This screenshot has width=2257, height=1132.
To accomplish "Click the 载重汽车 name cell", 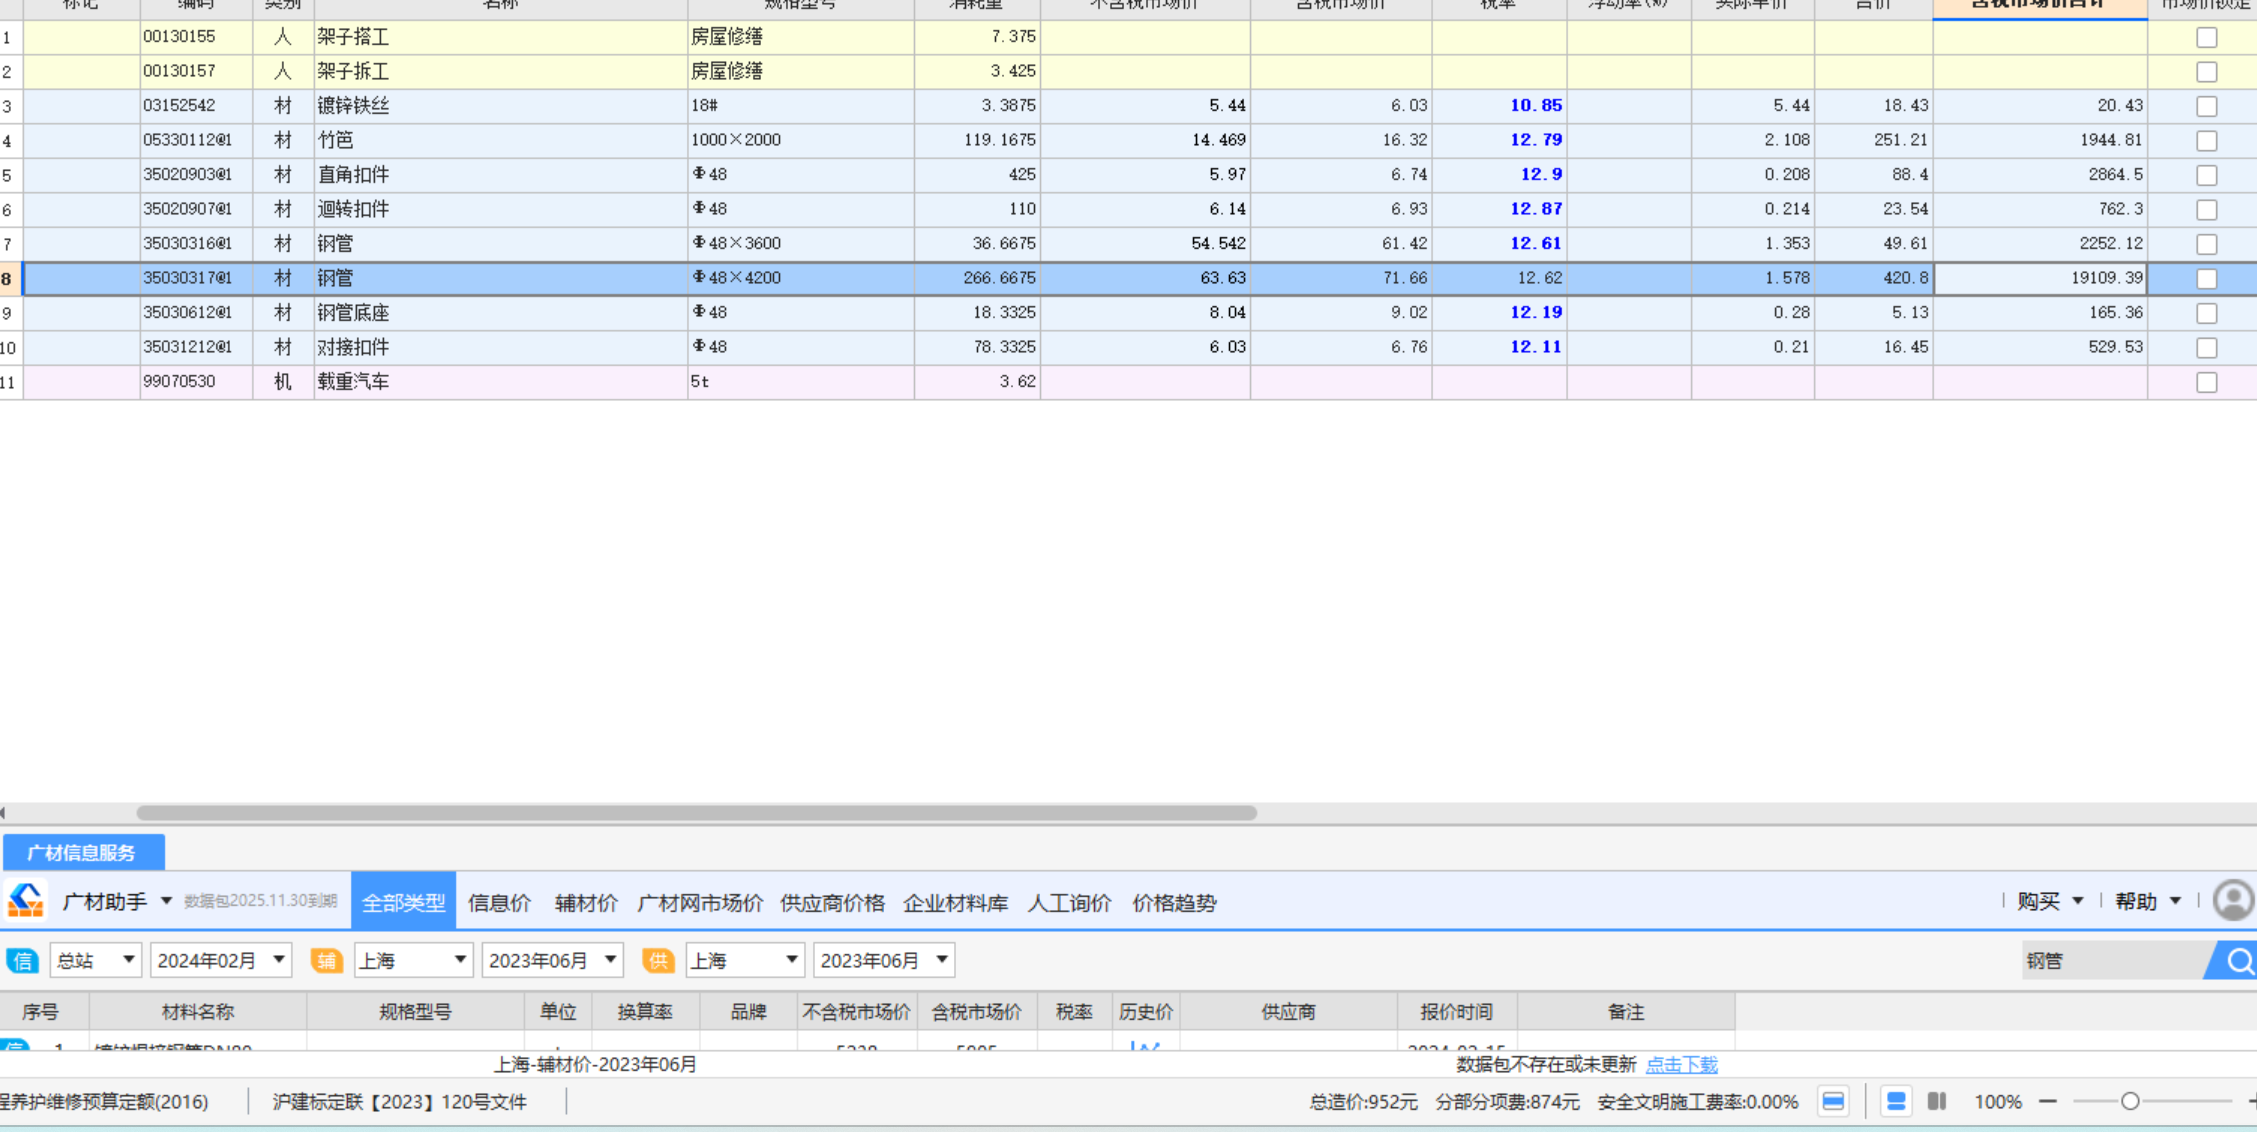I will [x=500, y=382].
